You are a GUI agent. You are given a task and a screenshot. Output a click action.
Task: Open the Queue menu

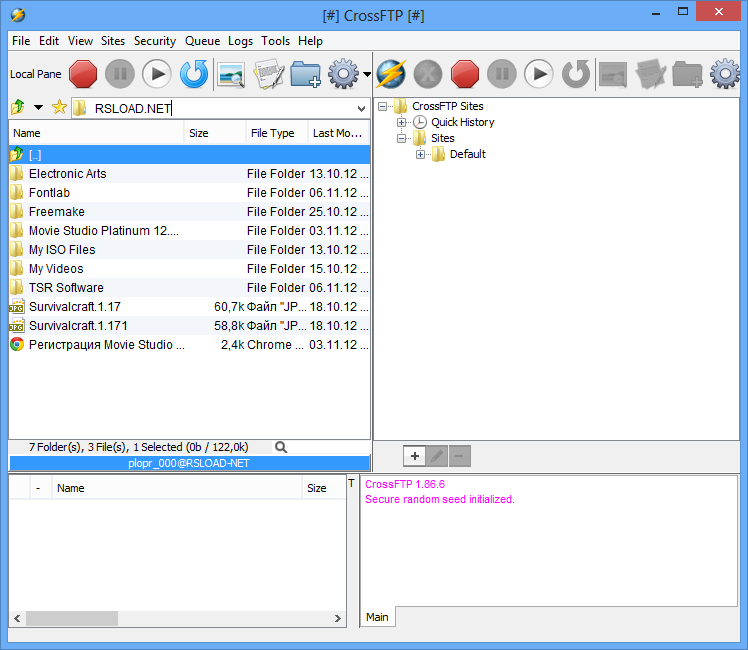[202, 41]
